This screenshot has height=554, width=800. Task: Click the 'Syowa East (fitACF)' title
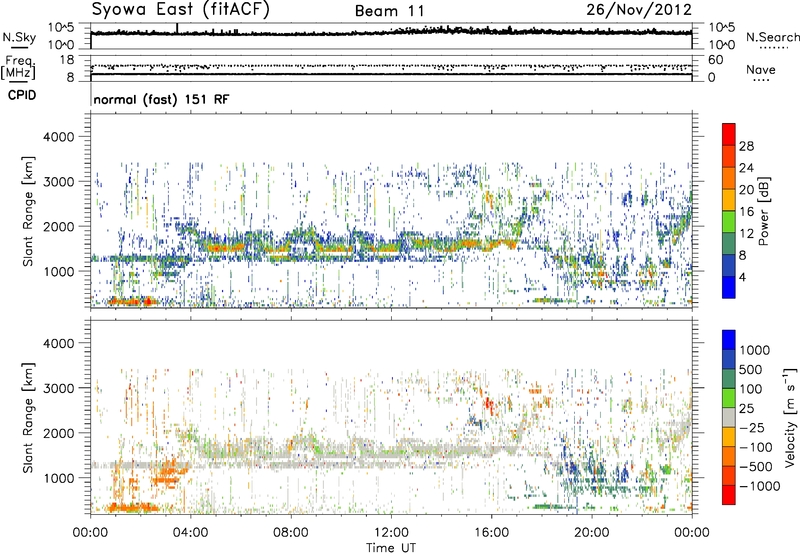[181, 9]
